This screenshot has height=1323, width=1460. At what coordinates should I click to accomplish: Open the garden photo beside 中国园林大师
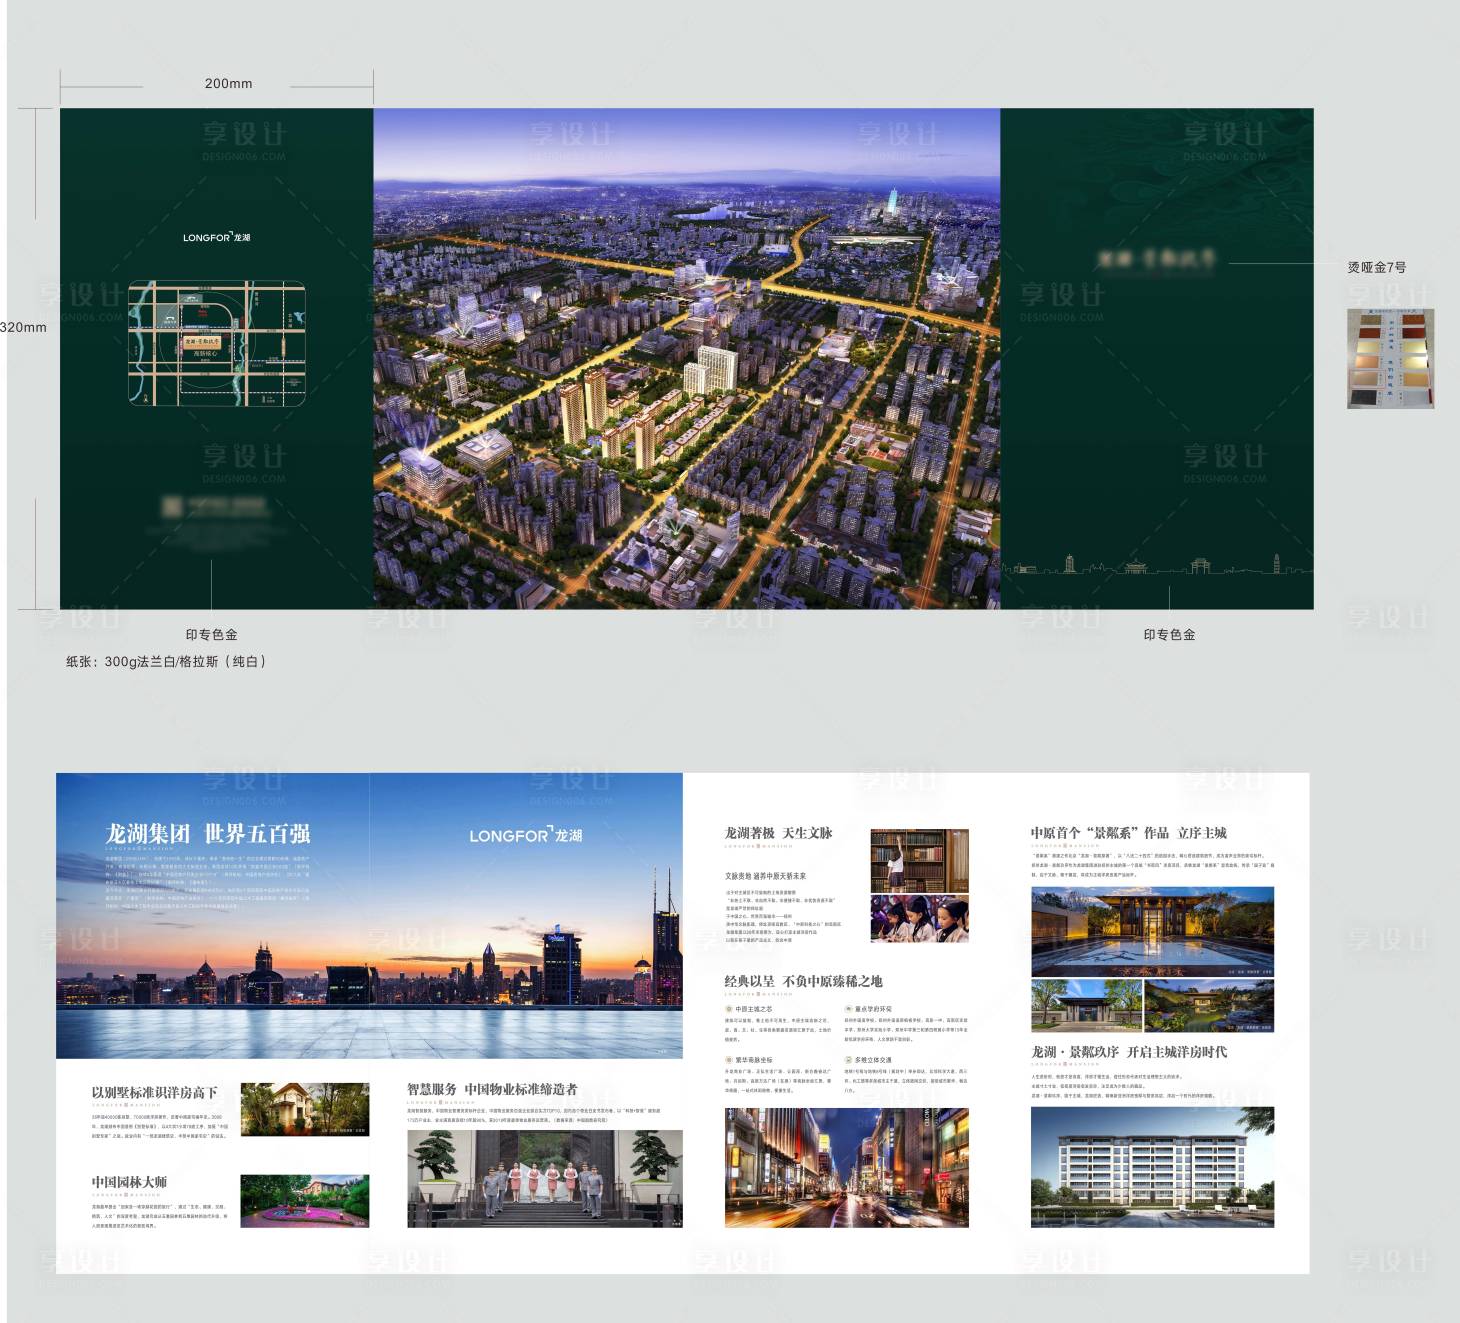pos(305,1201)
